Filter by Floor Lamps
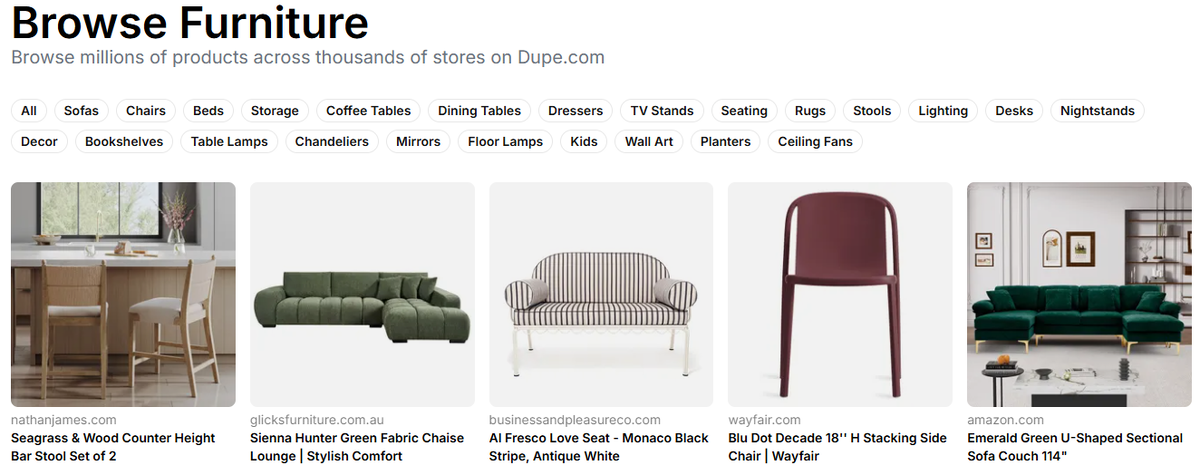 pyautogui.click(x=505, y=142)
